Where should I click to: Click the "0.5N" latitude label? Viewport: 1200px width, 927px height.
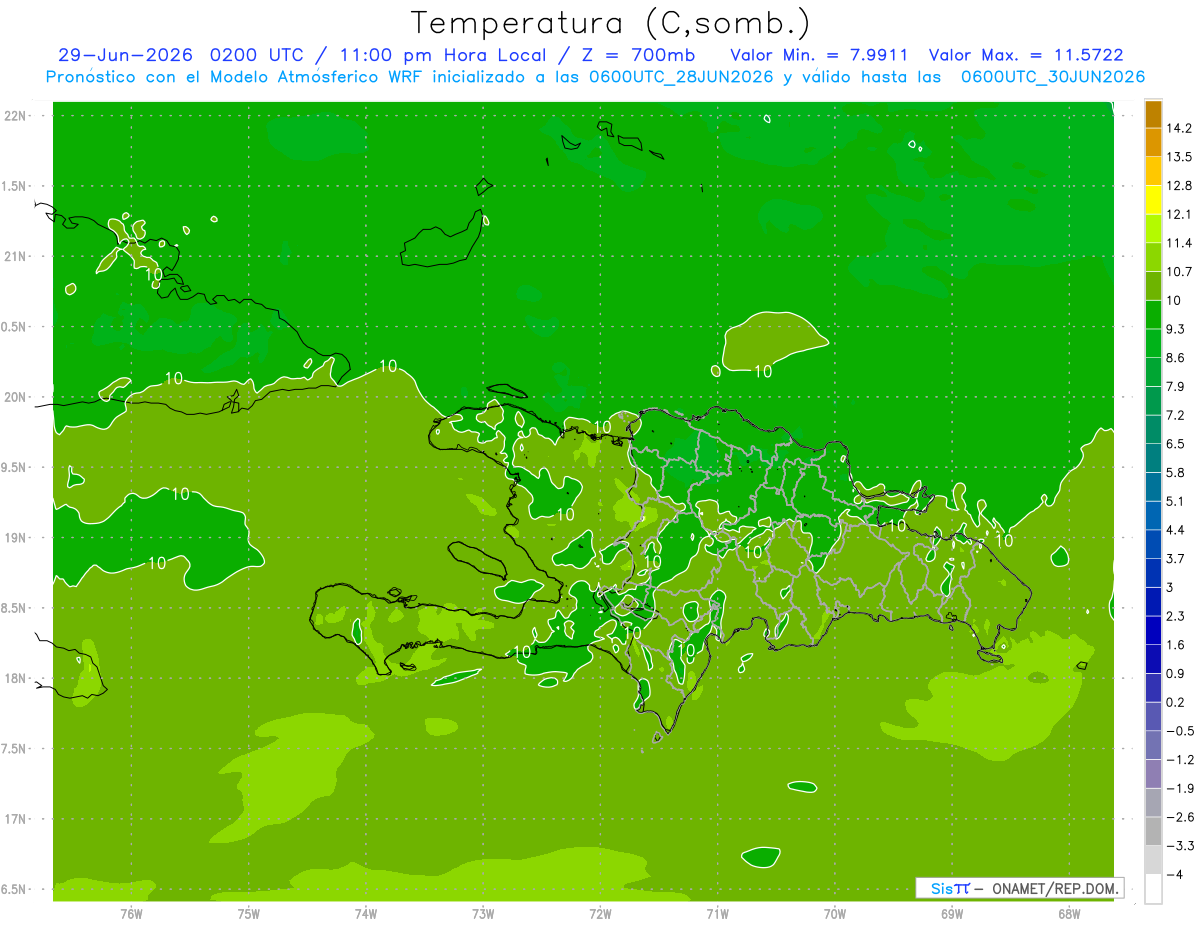pyautogui.click(x=13, y=327)
